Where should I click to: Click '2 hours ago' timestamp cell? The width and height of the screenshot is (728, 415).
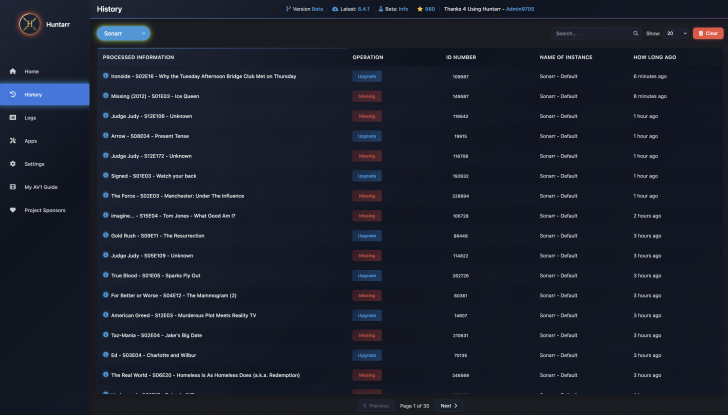pos(647,216)
